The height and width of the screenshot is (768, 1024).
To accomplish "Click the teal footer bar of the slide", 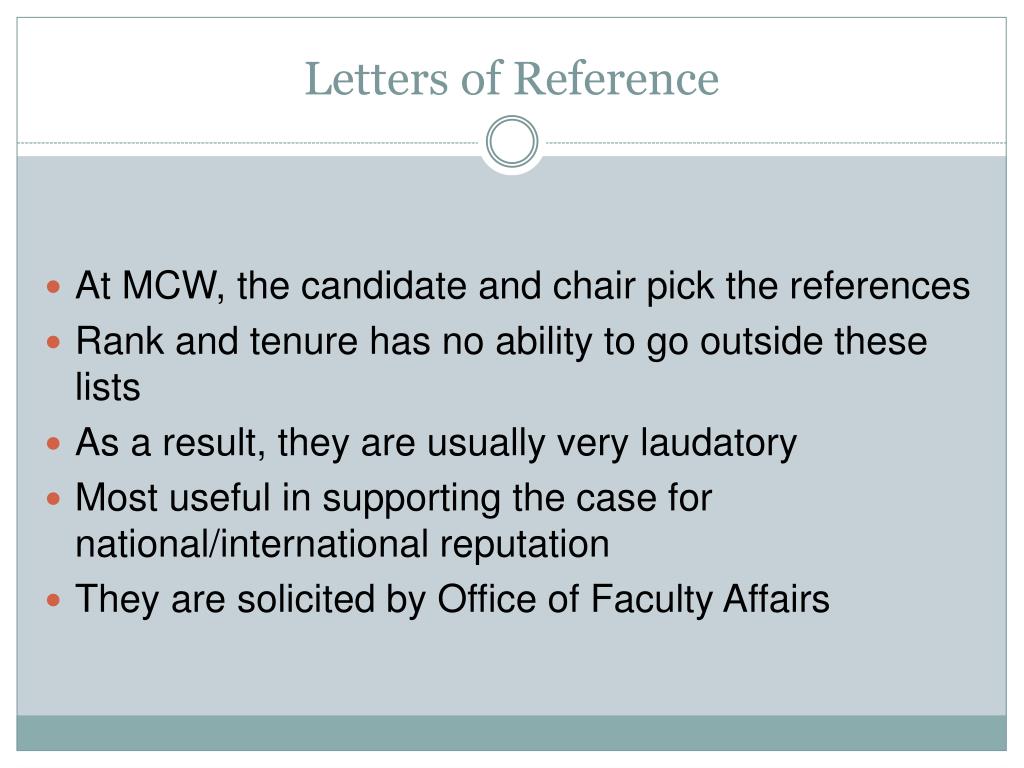I will (511, 733).
